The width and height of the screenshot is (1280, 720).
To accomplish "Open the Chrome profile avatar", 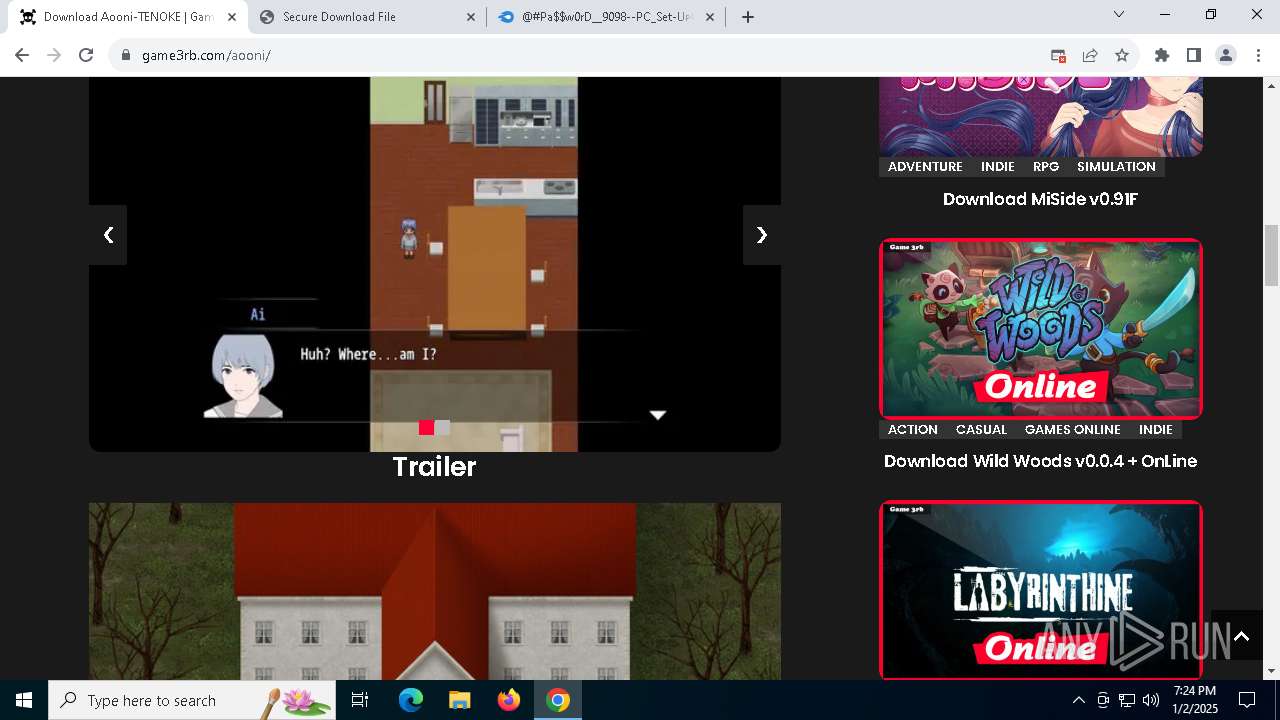I will pos(1225,55).
